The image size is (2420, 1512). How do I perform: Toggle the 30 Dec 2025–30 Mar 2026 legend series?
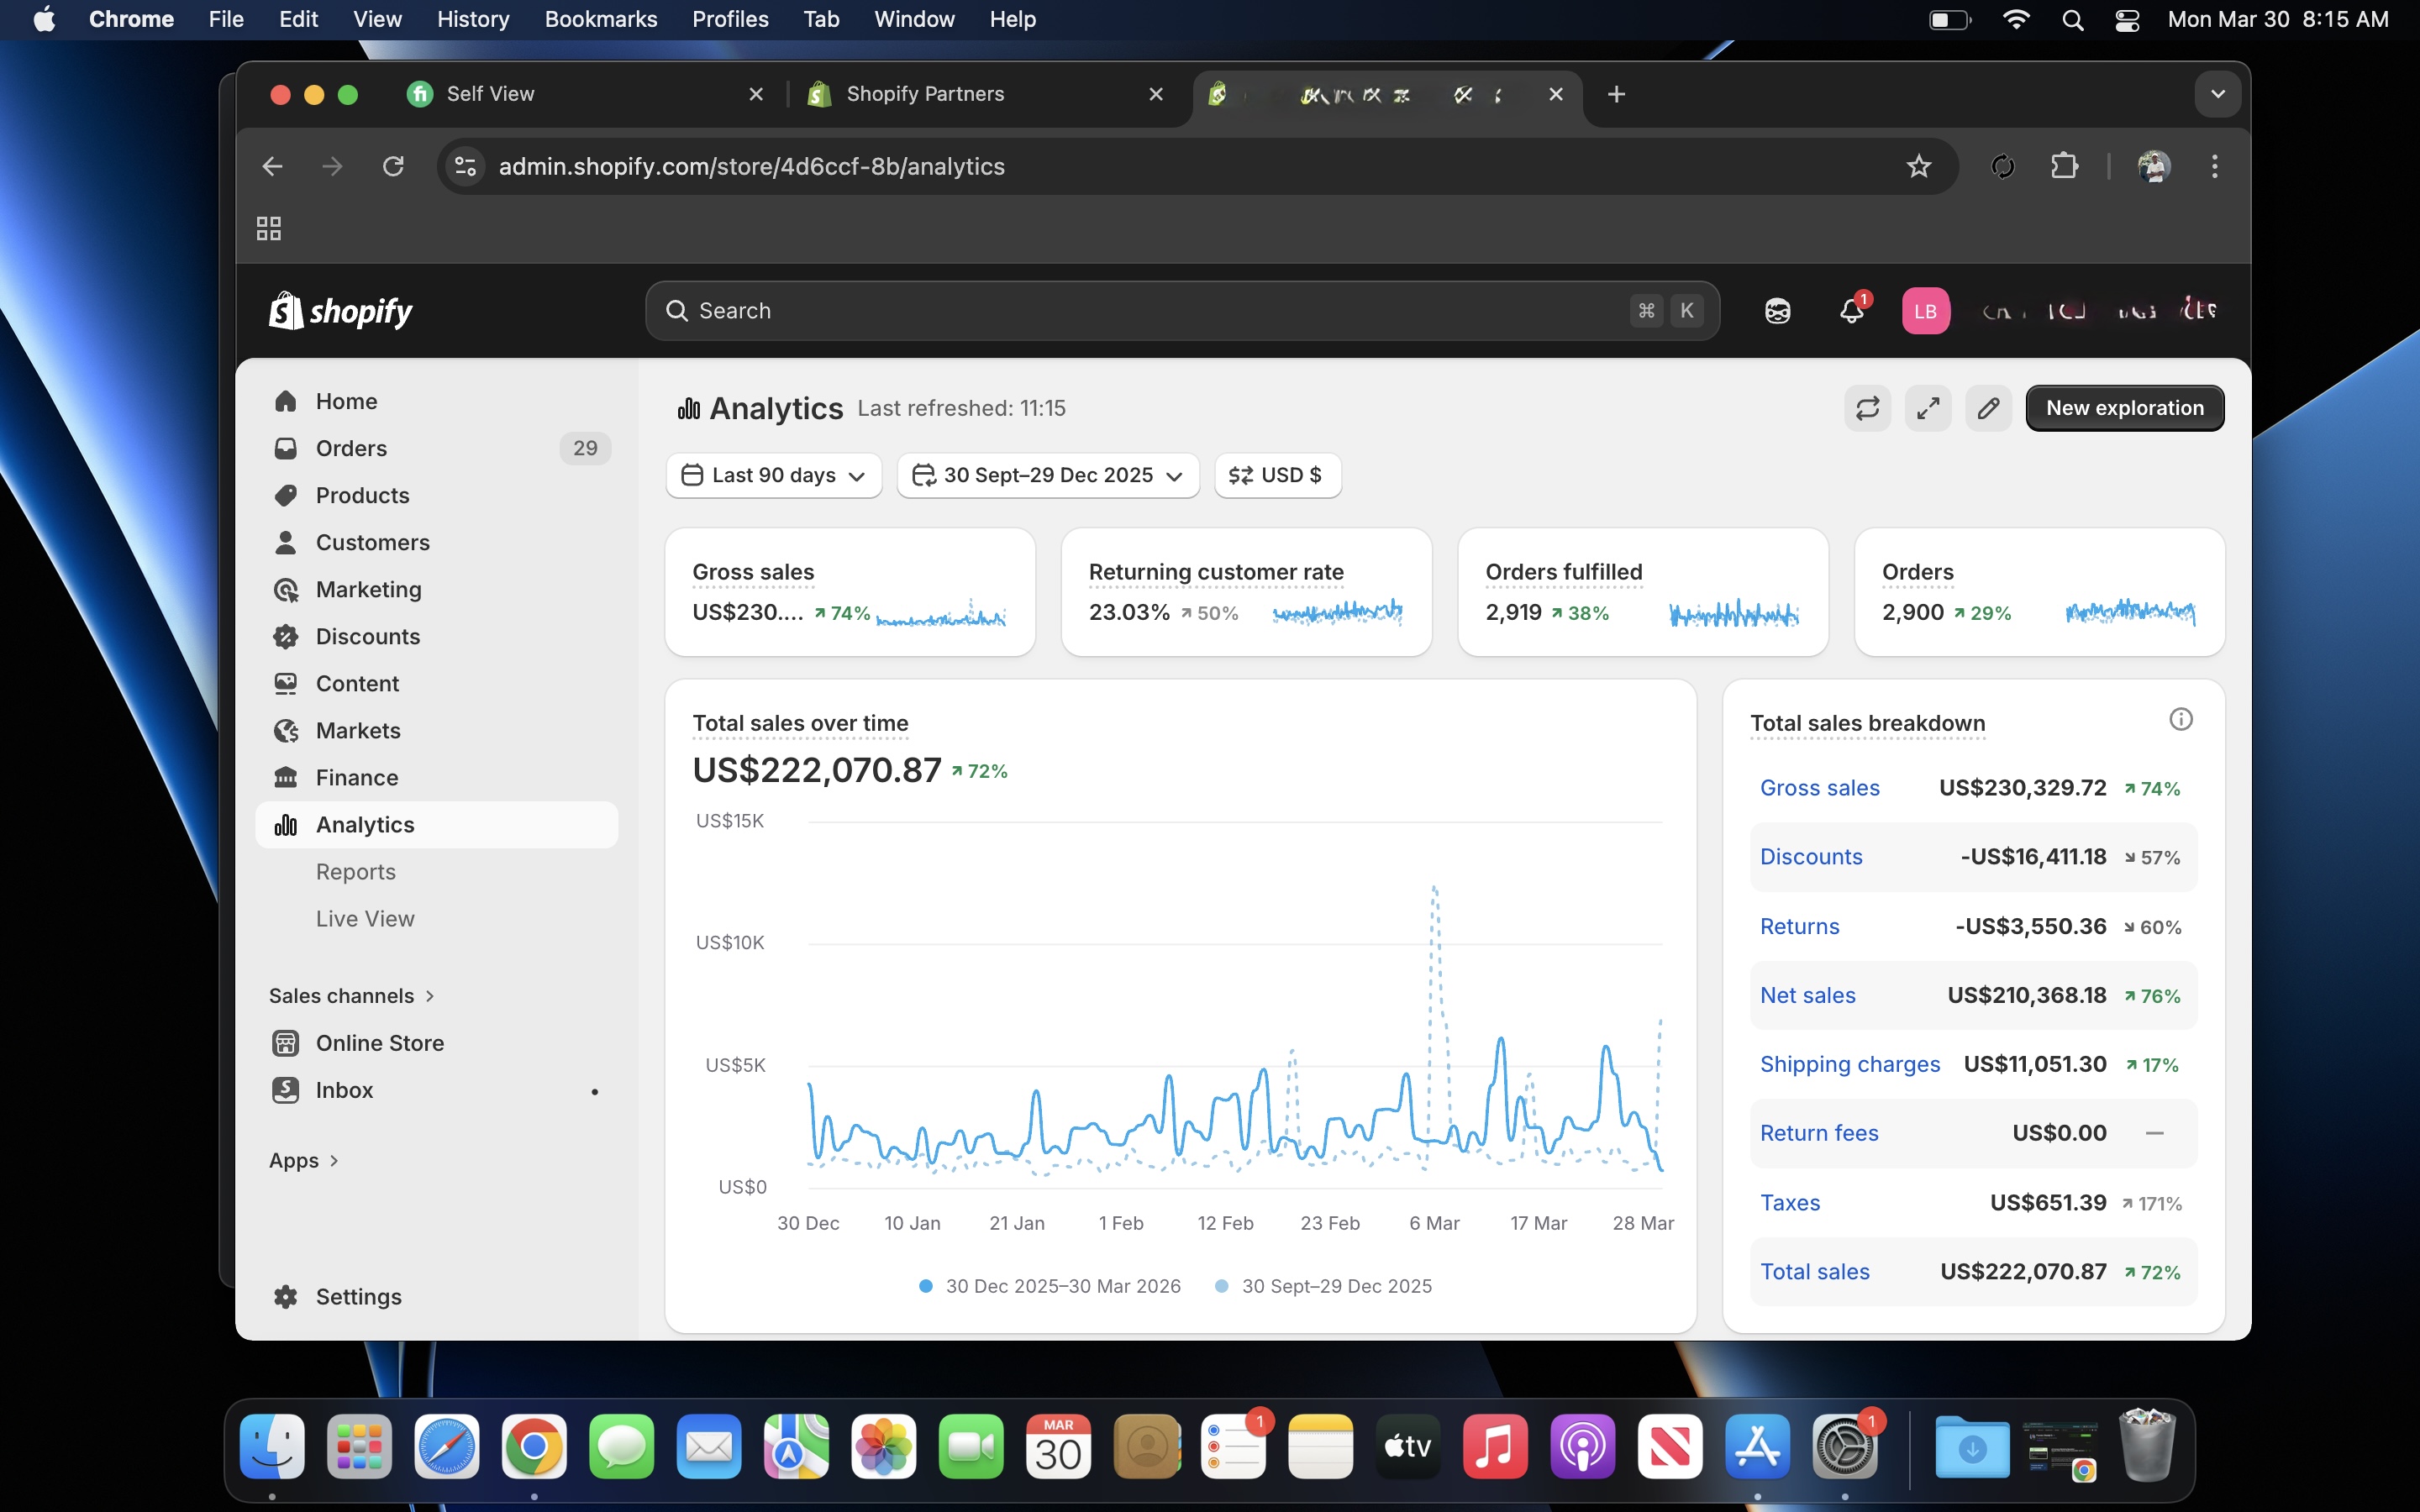1050,1286
